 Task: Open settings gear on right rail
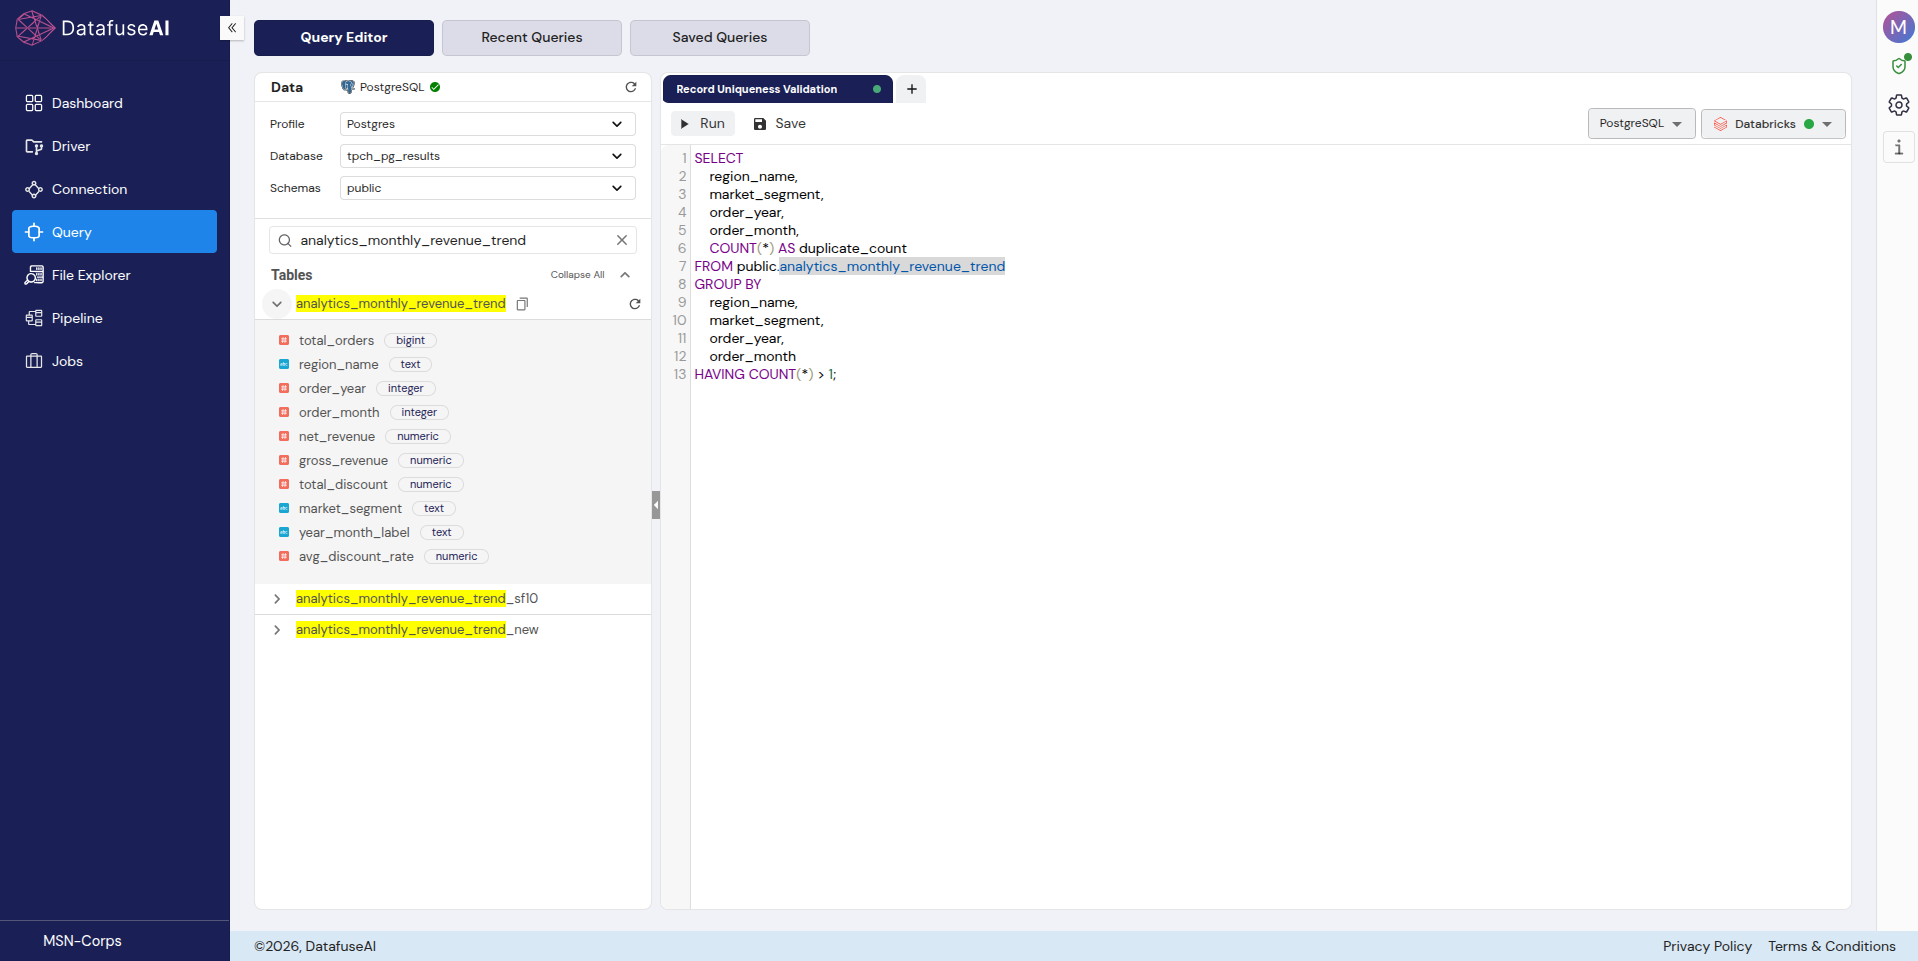pos(1899,105)
